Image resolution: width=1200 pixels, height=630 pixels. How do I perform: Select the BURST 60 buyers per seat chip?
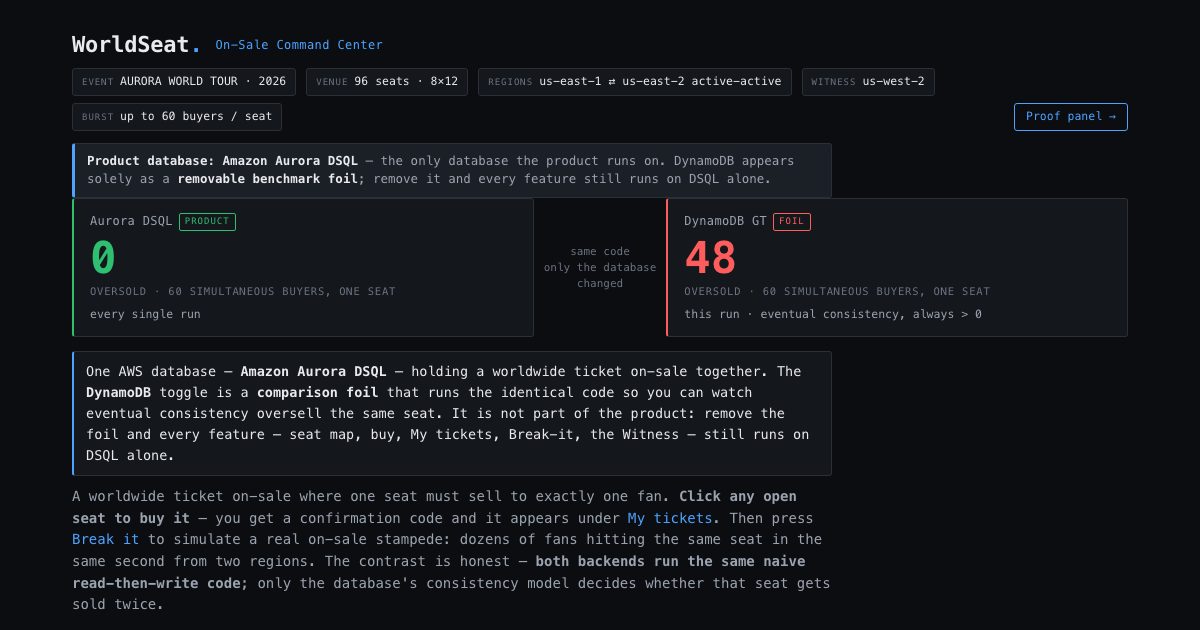click(177, 117)
